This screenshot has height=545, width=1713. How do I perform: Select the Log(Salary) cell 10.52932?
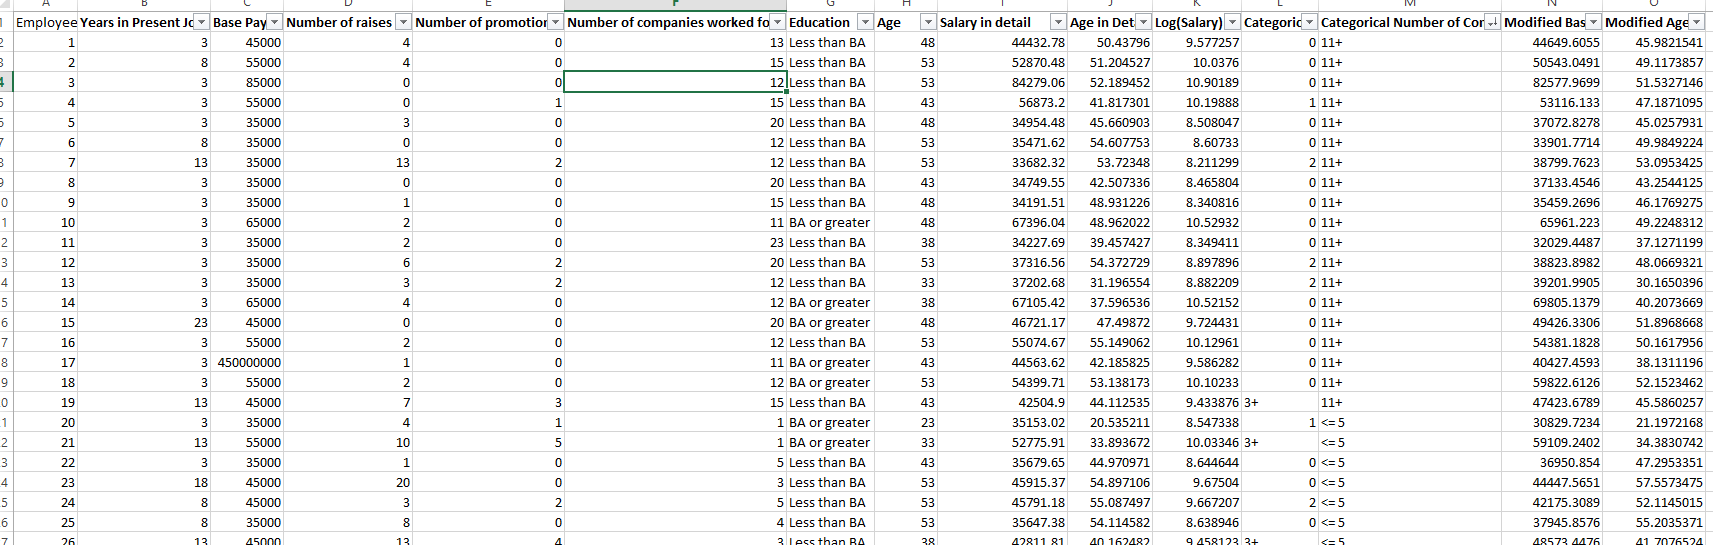[x=1196, y=222]
